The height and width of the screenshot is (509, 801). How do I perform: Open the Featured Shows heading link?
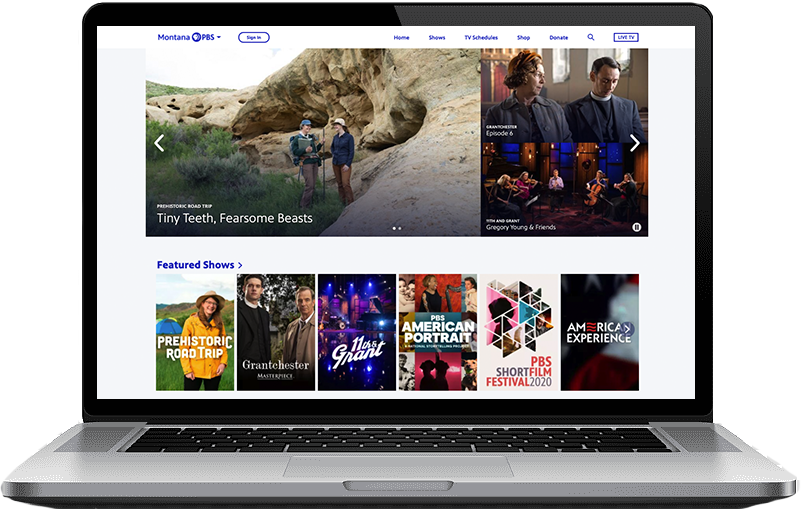(196, 265)
